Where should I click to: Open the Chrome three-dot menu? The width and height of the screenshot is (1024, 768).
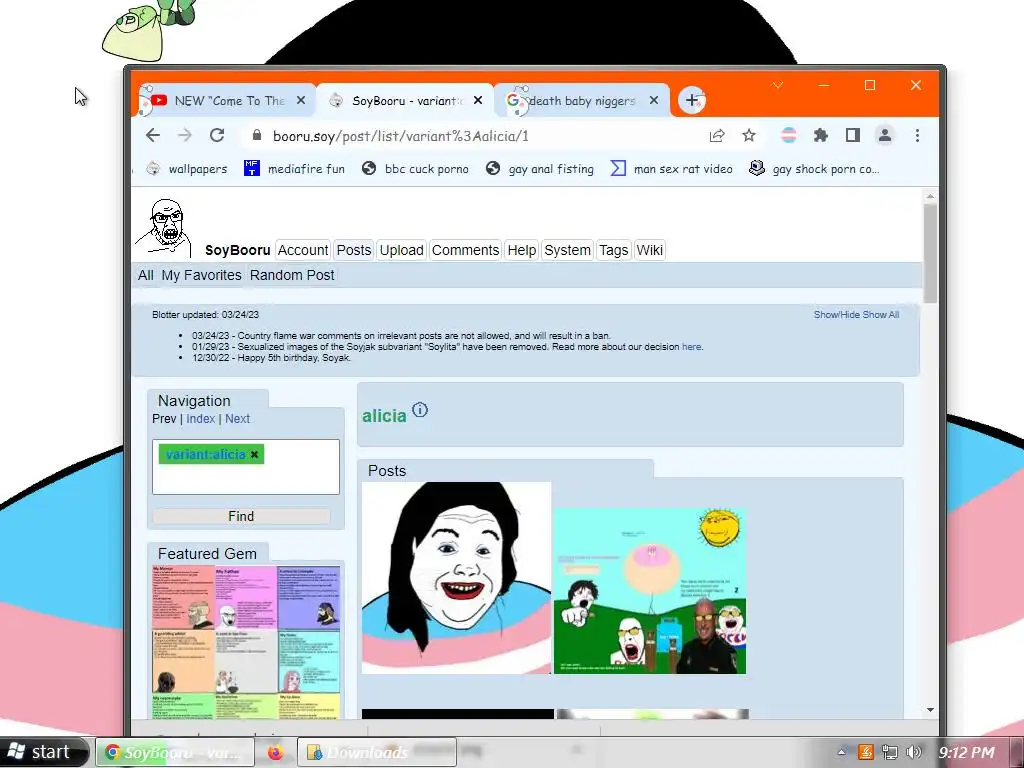click(917, 135)
